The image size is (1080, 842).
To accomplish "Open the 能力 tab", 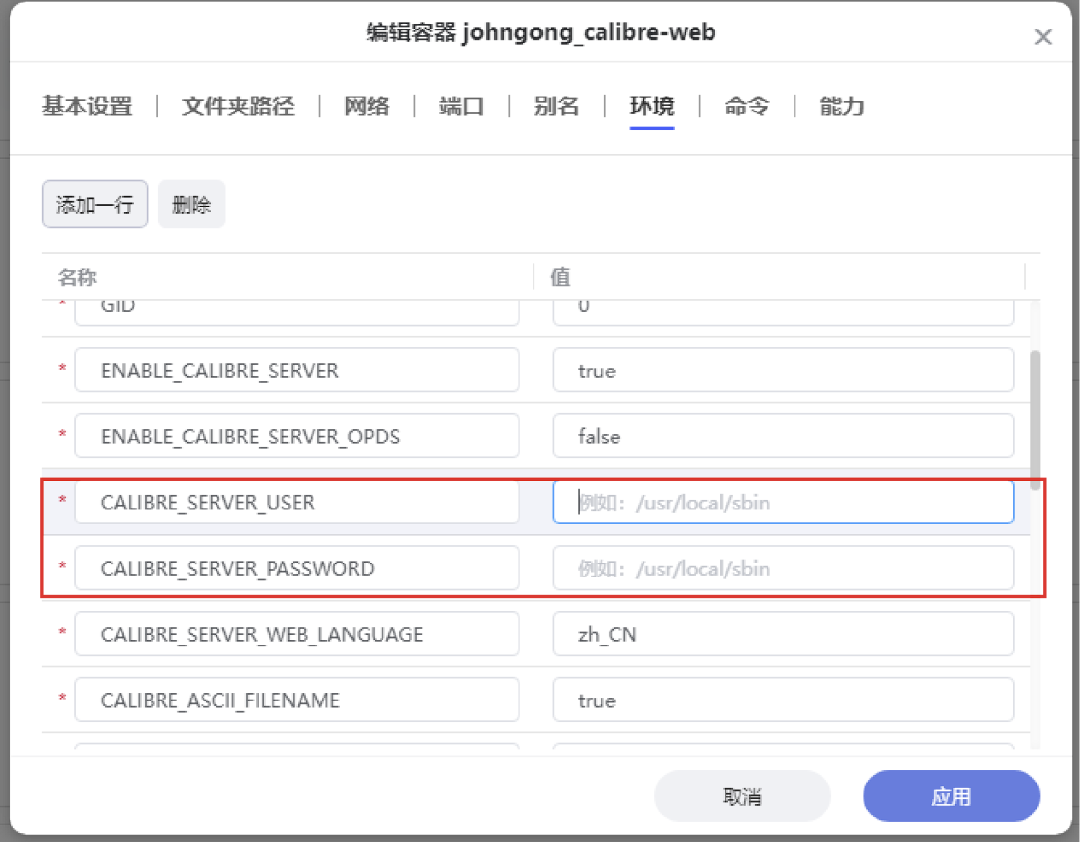I will tap(842, 106).
